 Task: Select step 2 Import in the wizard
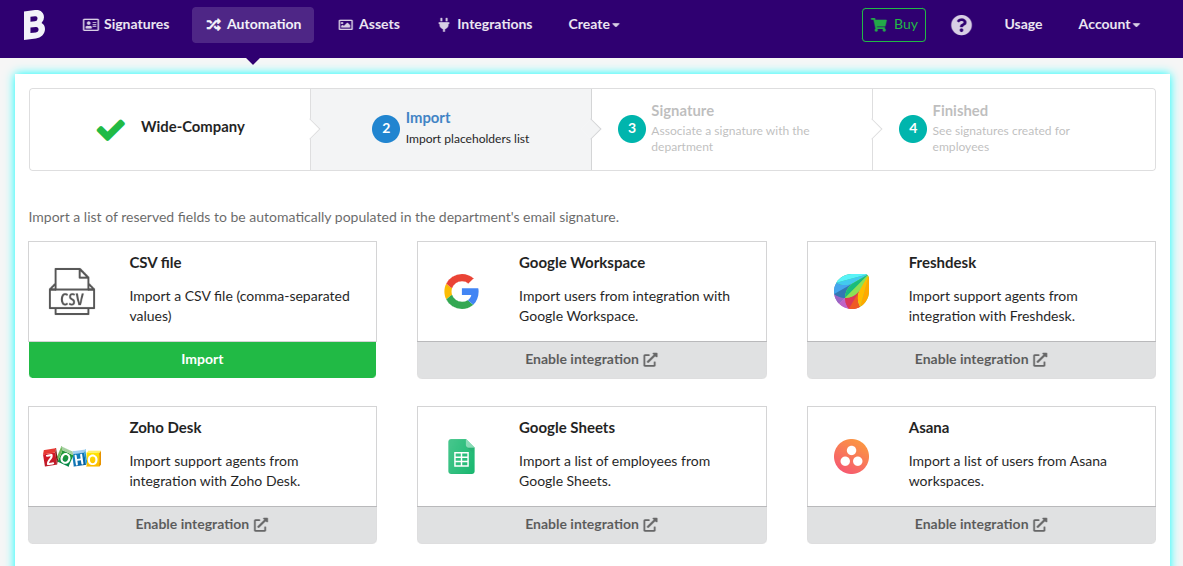(451, 129)
